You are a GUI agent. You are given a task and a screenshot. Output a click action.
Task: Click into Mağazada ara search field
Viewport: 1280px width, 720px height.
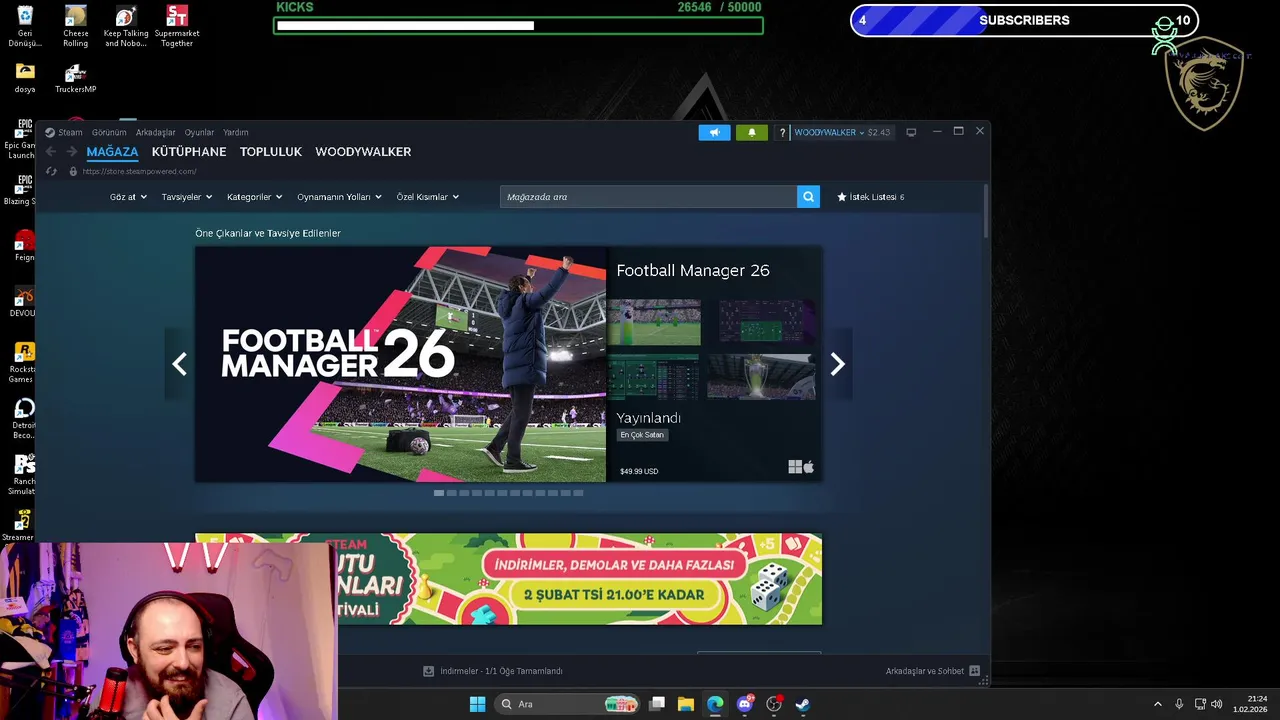[648, 197]
